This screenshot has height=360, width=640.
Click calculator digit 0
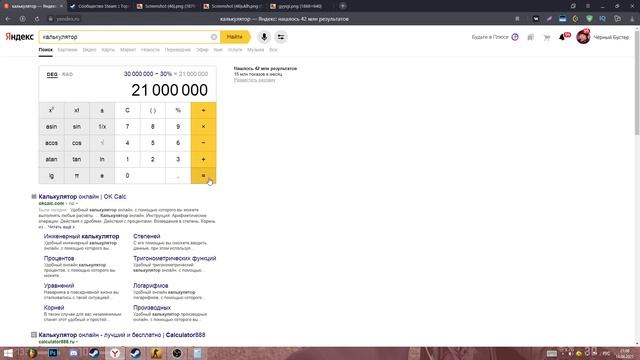click(x=140, y=176)
